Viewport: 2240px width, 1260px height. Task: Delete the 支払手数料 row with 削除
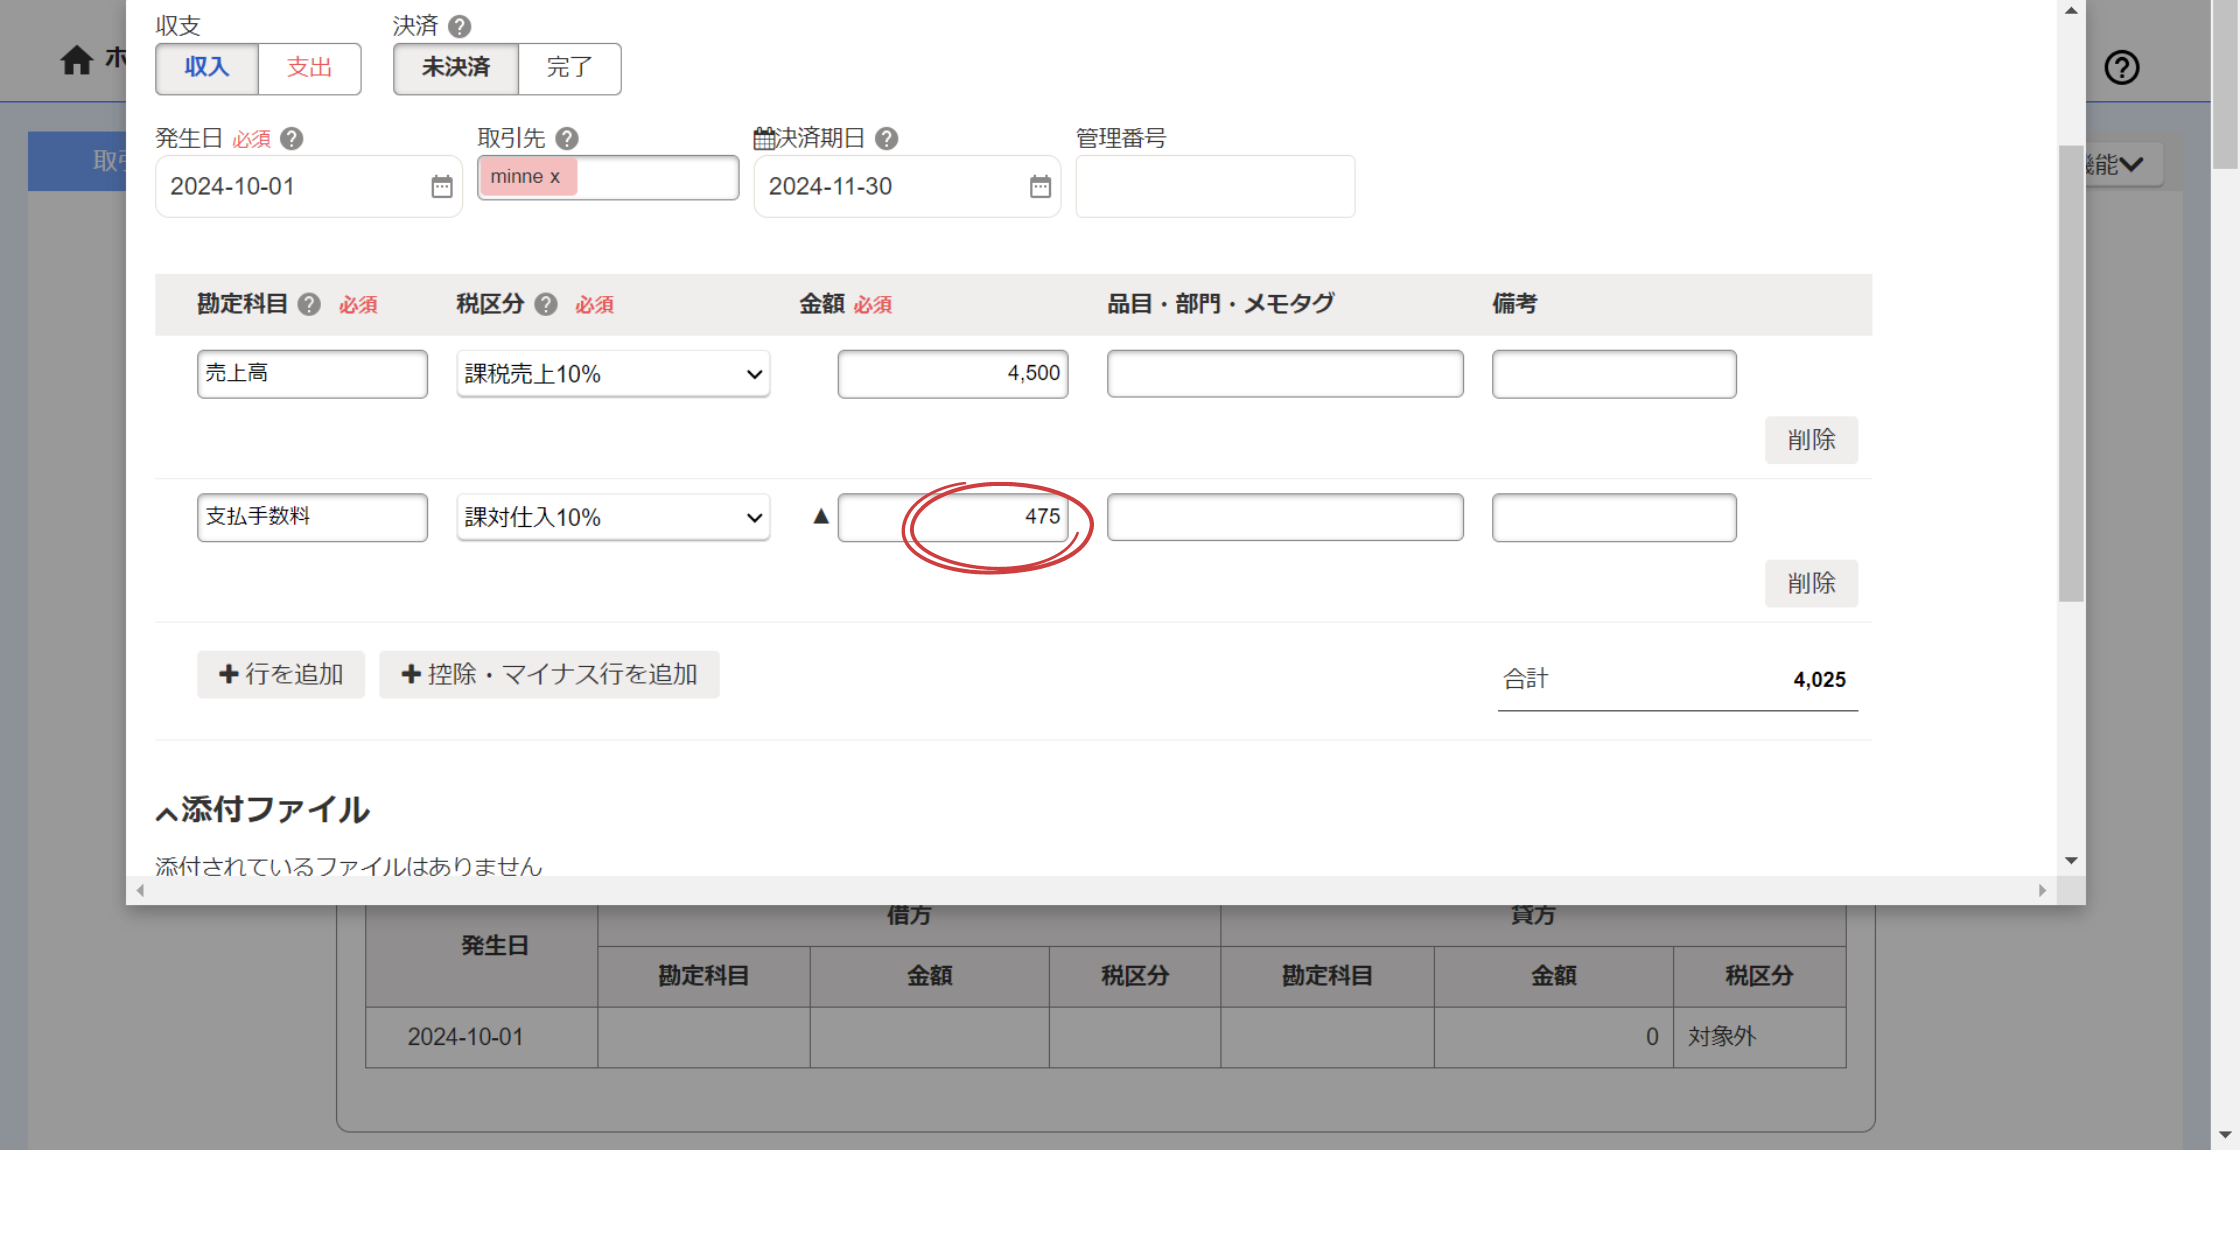coord(1811,583)
